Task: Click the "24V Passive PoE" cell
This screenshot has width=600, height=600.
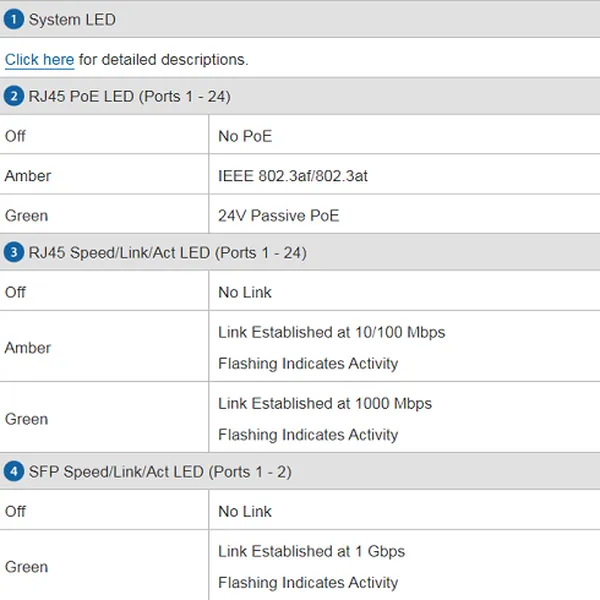Action: (x=278, y=216)
